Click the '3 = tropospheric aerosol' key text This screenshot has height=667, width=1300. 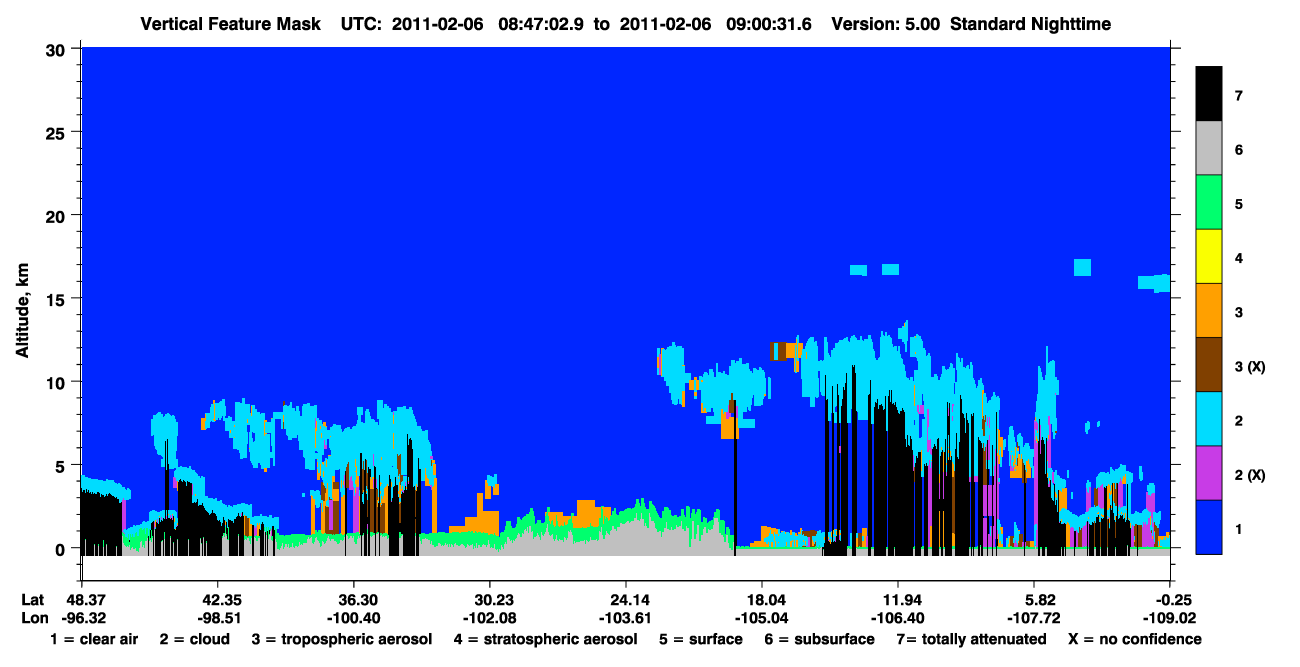click(x=341, y=639)
